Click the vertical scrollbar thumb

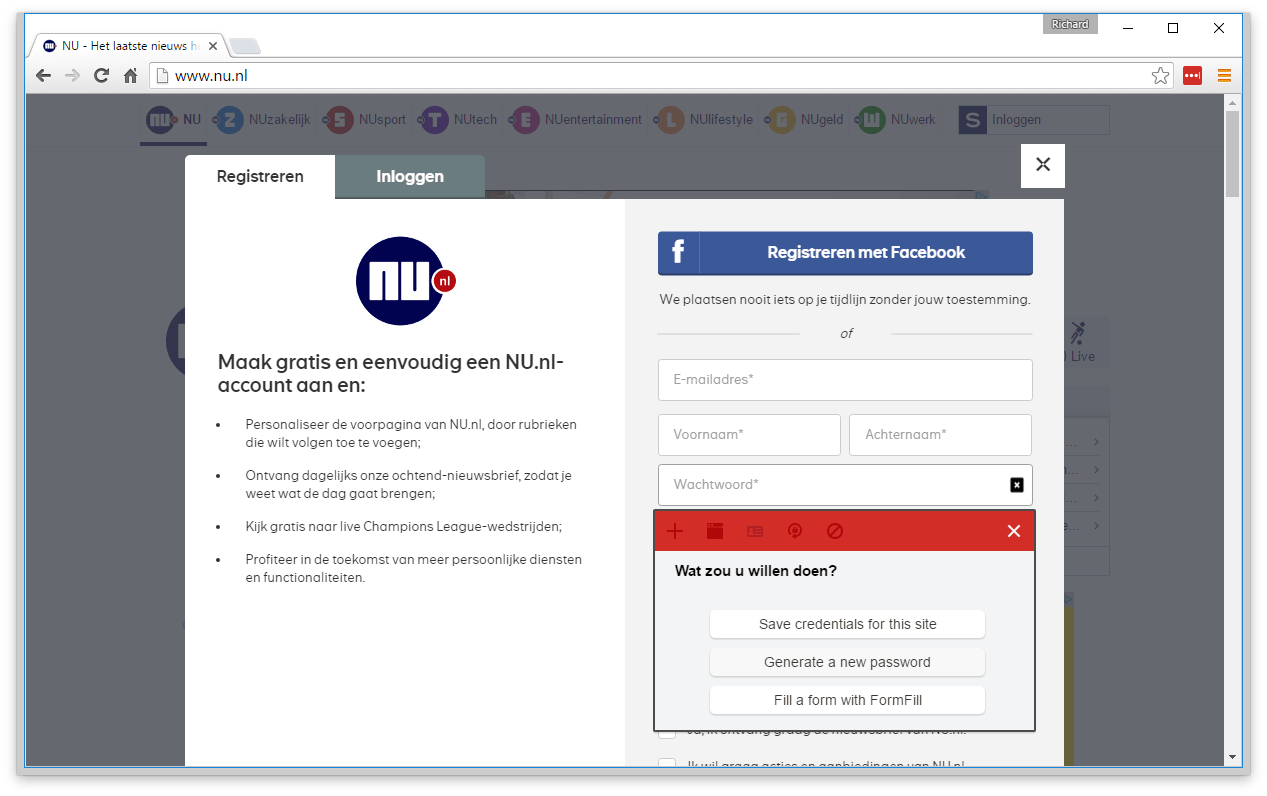[1232, 155]
